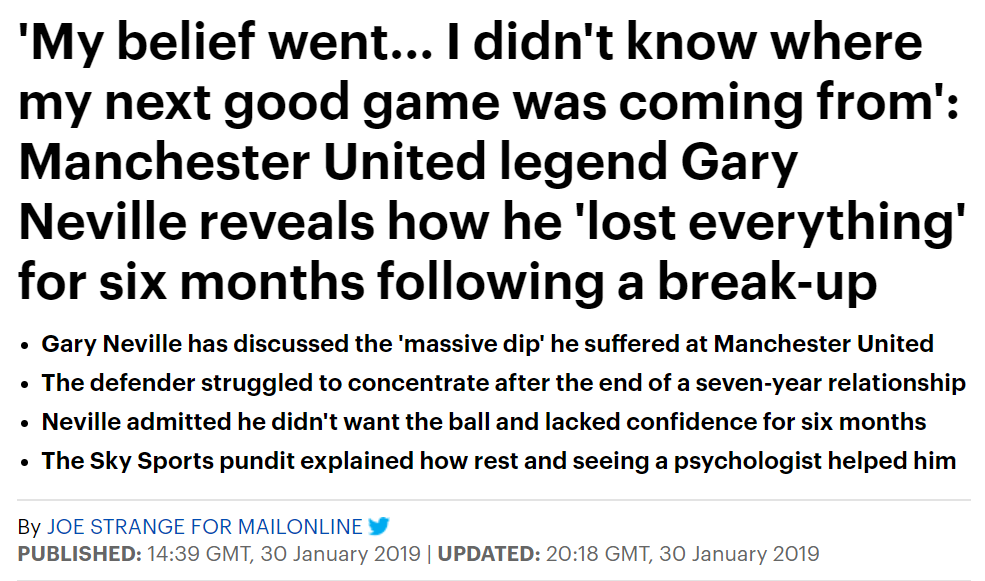This screenshot has height=581, width=985.
Task: Click the 'UPDATED:' label
Action: point(489,553)
